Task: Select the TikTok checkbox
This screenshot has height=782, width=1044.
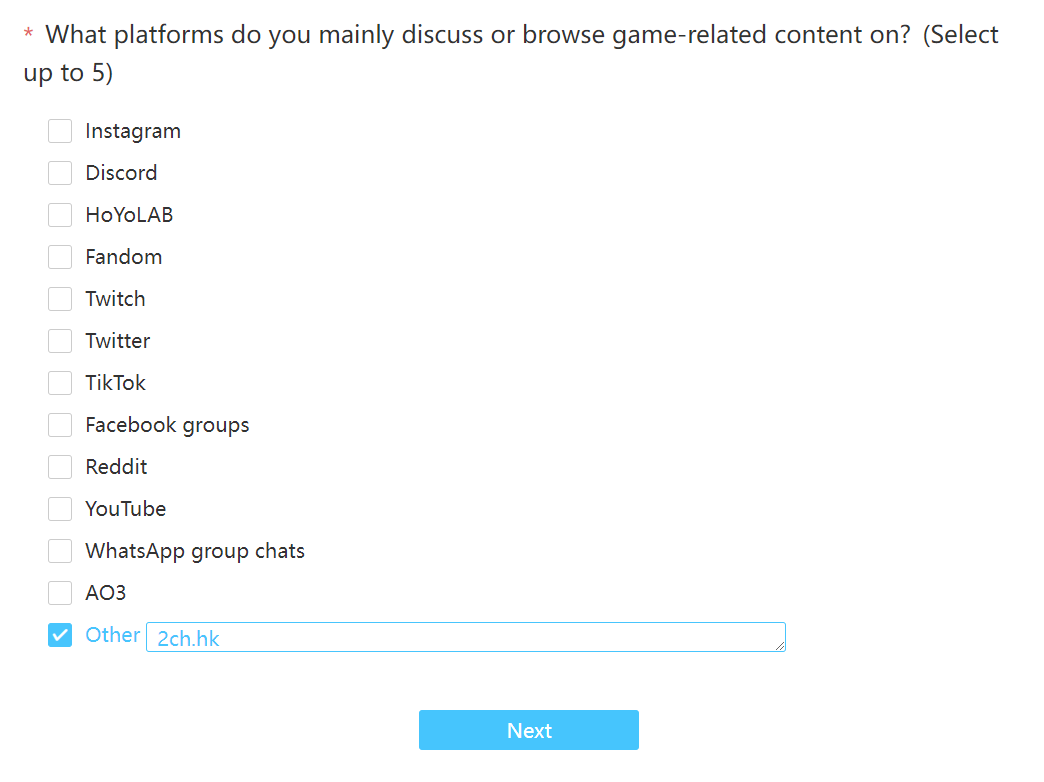Action: click(x=60, y=383)
